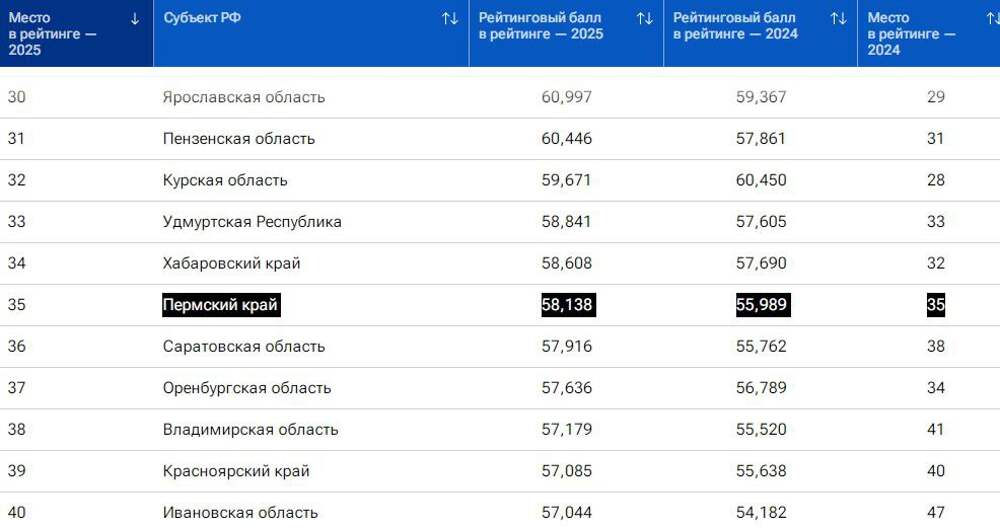Click on 'Красноярский край' in the list
The height and width of the screenshot is (528, 1000).
tap(236, 471)
